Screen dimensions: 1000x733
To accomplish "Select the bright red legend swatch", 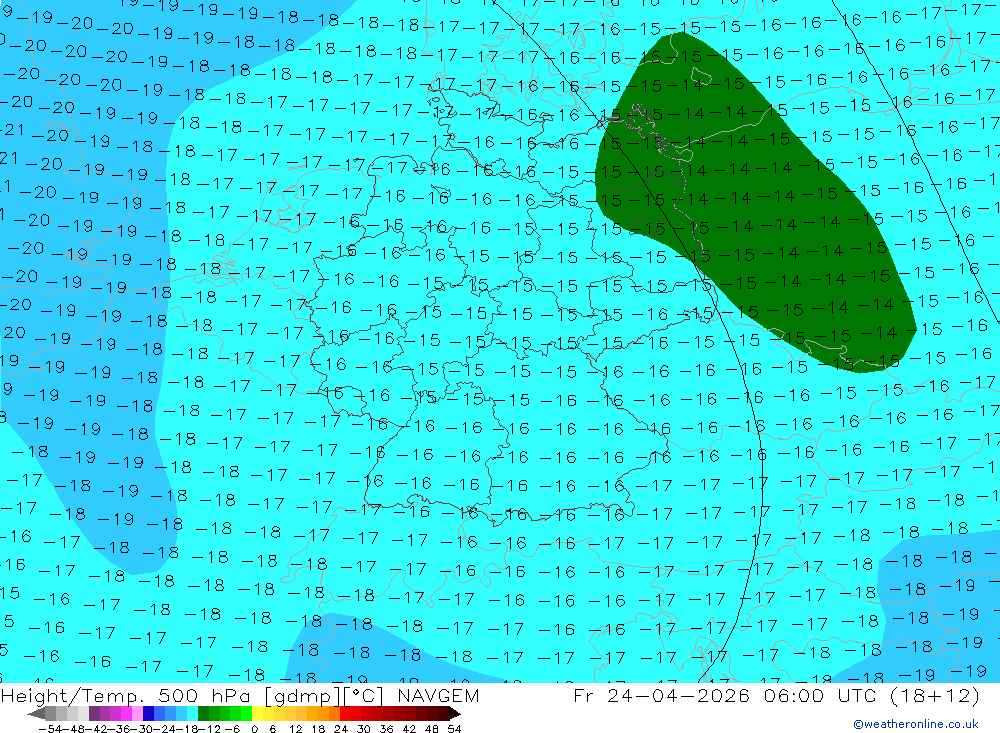I will click(345, 714).
